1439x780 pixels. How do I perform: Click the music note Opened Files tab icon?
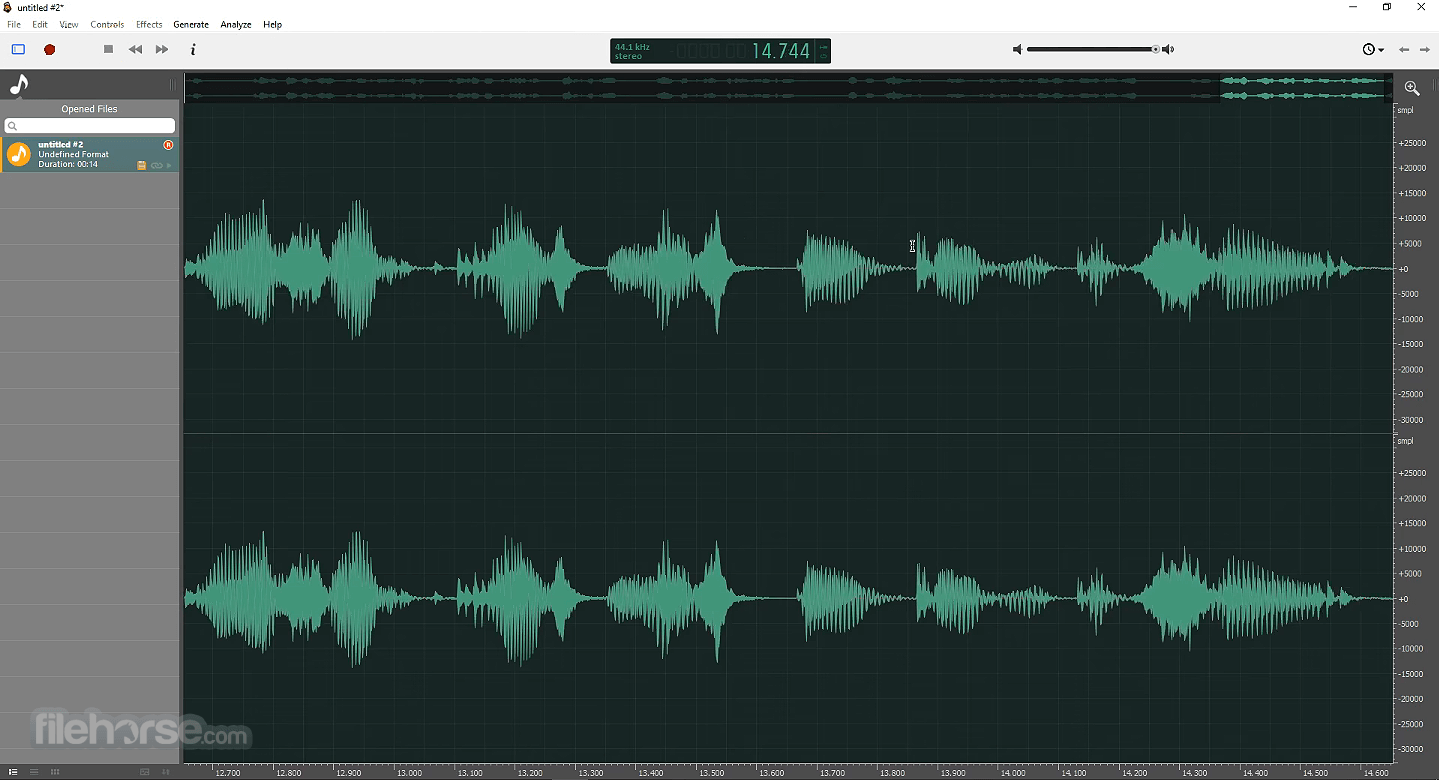tap(19, 85)
